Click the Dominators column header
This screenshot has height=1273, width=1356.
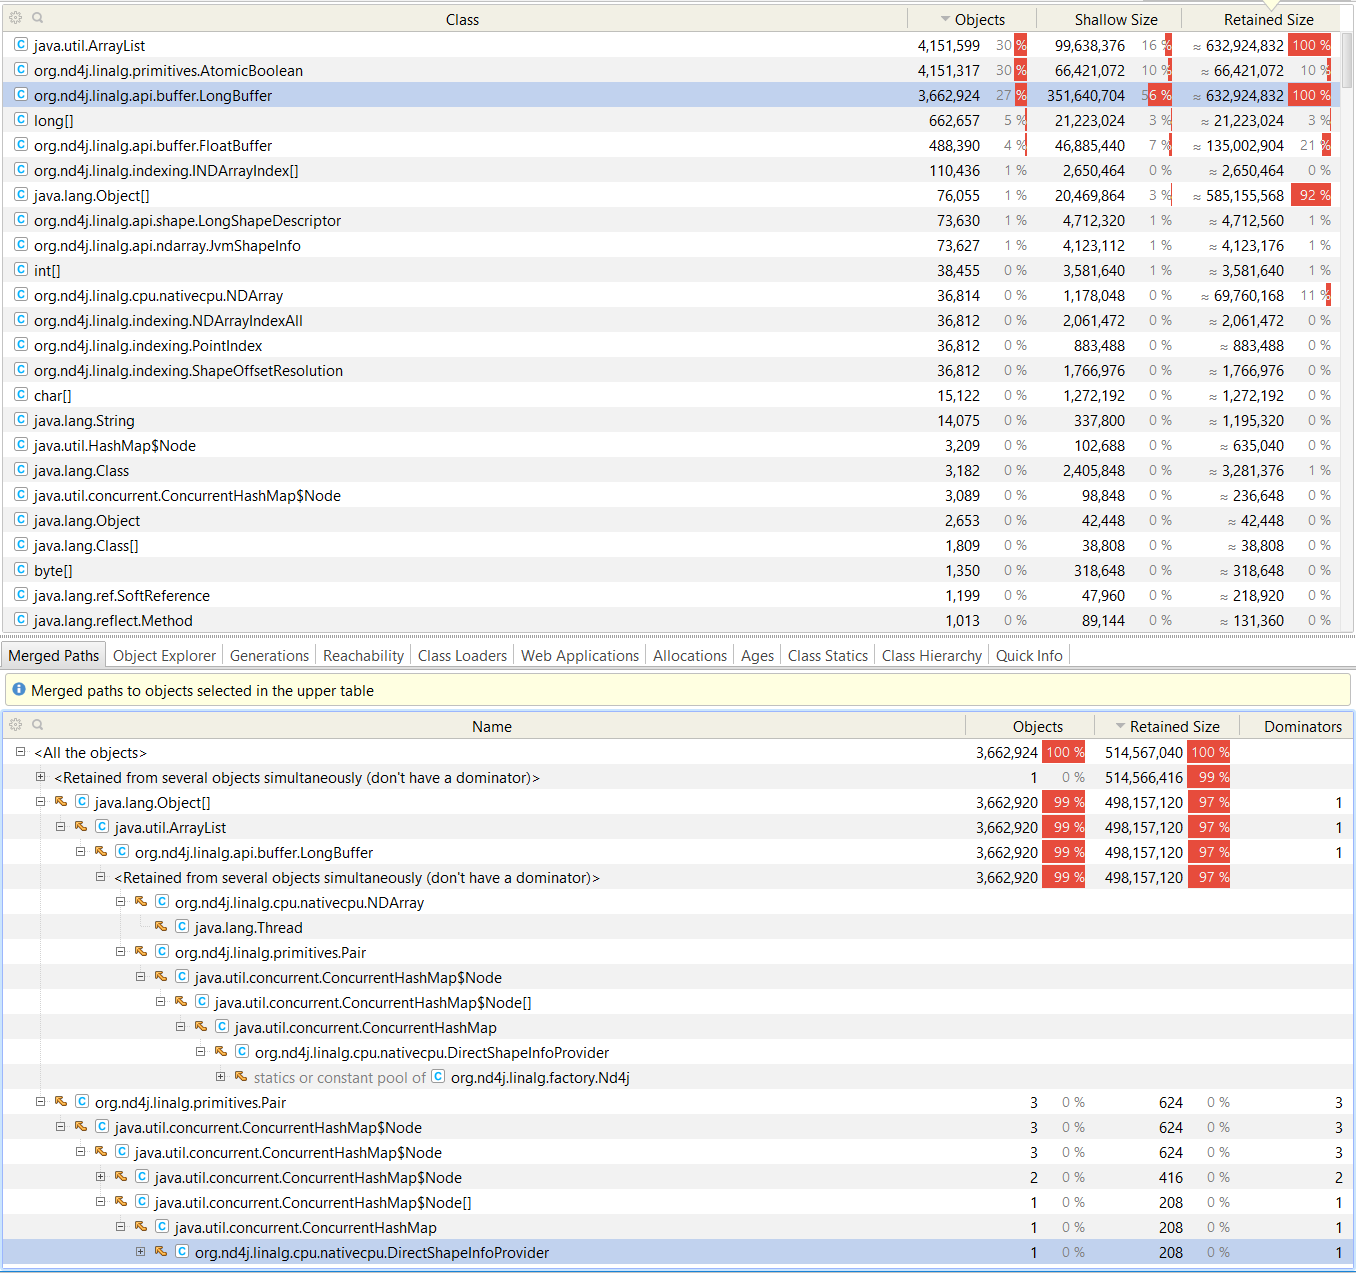pyautogui.click(x=1302, y=725)
